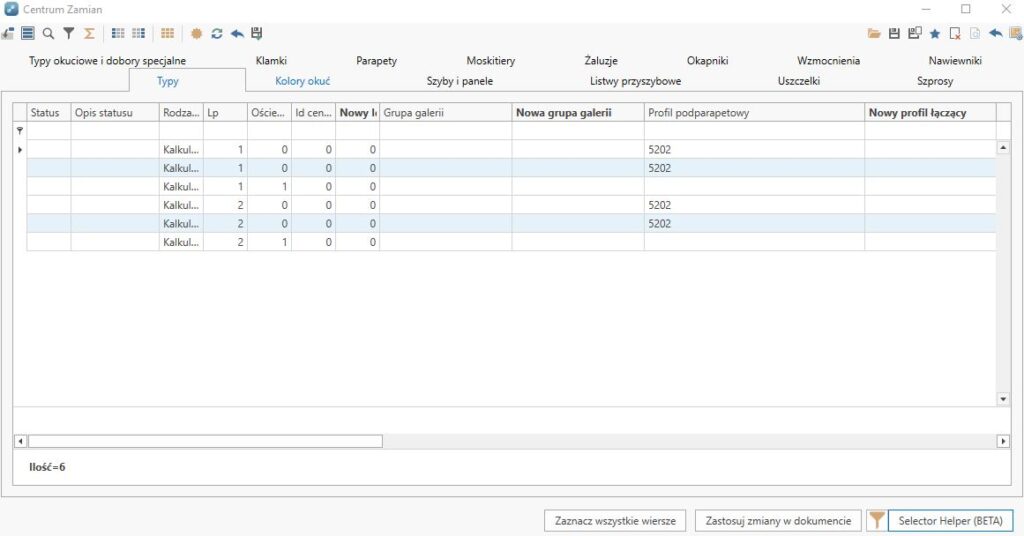The width and height of the screenshot is (1024, 536).
Task: Click the horizontal scrollbar right arrow
Action: click(1003, 441)
